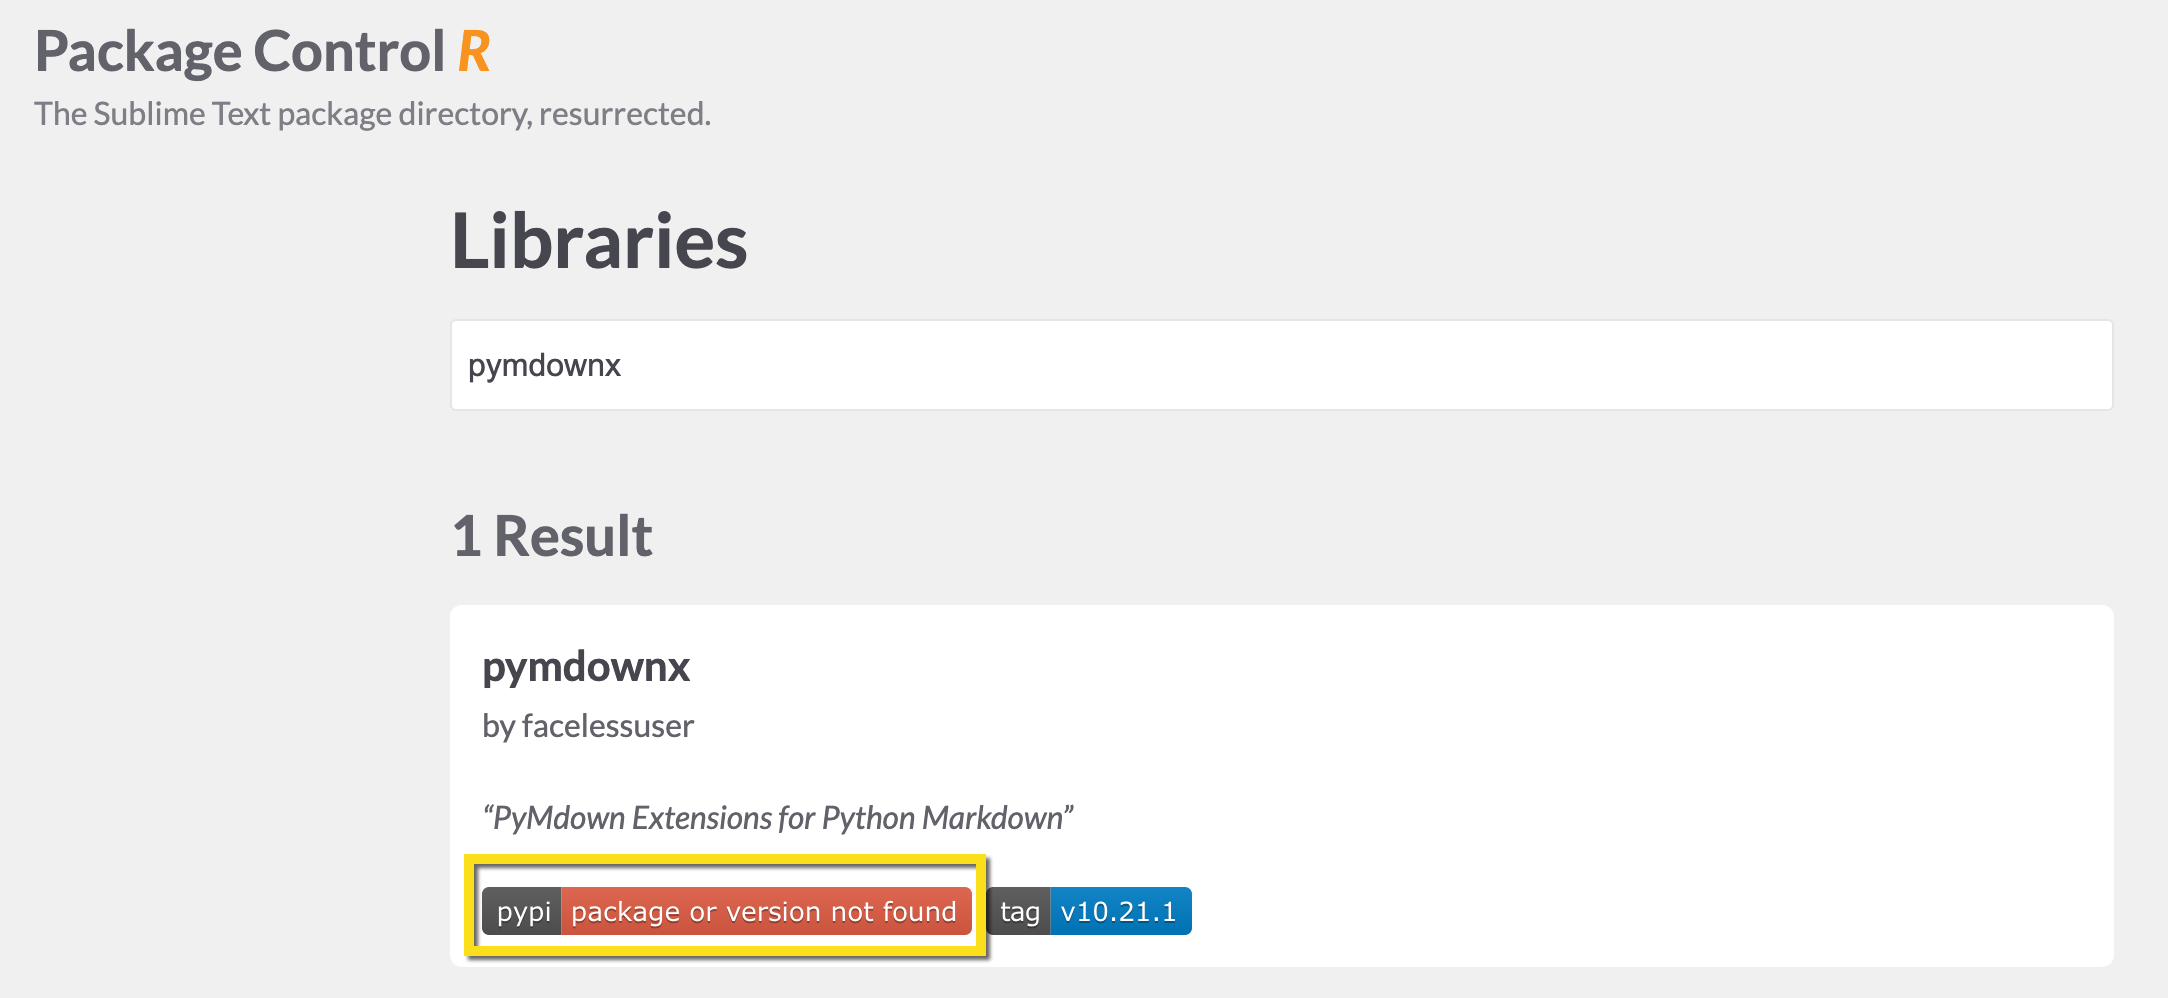Open the Package Control home title
The height and width of the screenshot is (998, 2168).
point(240,52)
